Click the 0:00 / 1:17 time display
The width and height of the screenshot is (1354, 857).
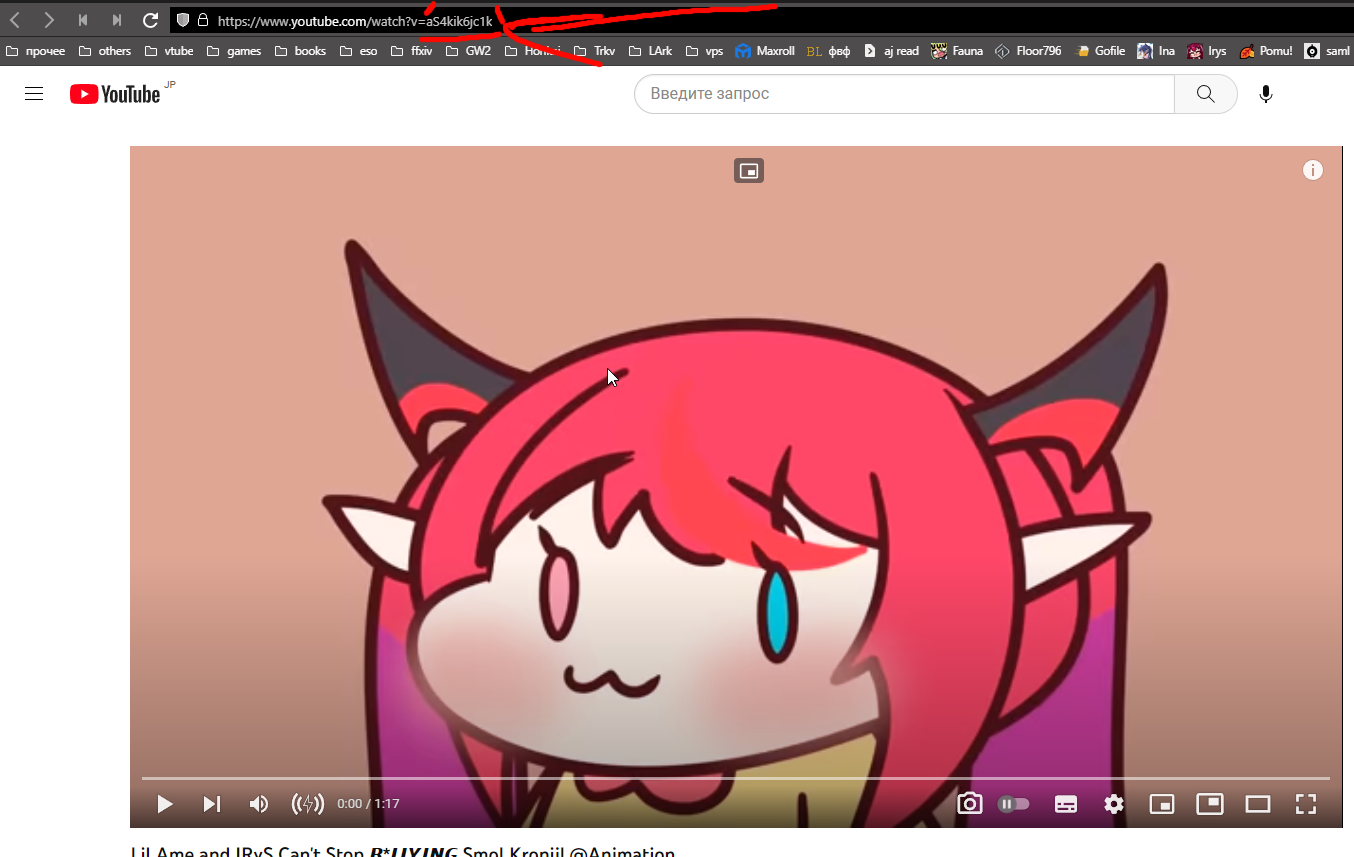(x=368, y=804)
